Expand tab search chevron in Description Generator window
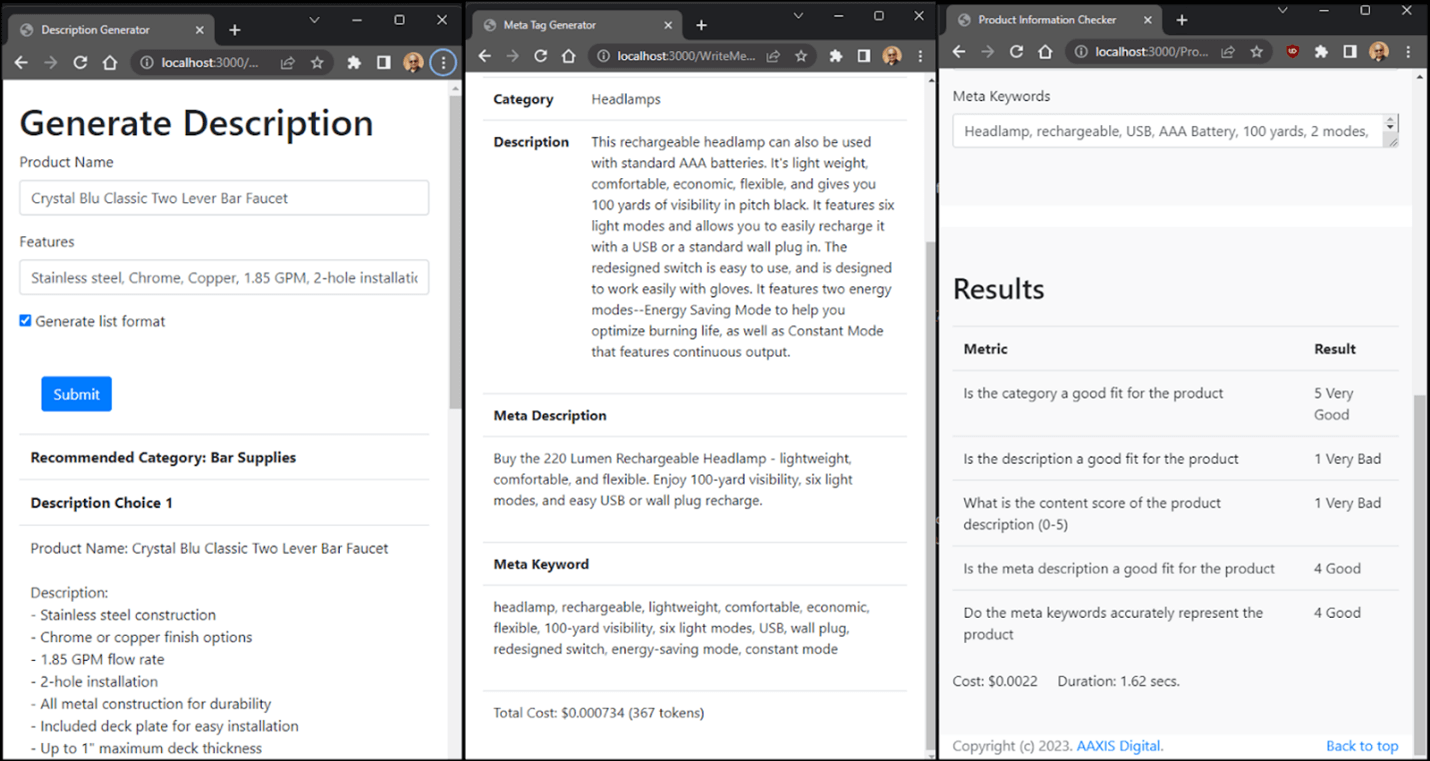 pos(314,20)
